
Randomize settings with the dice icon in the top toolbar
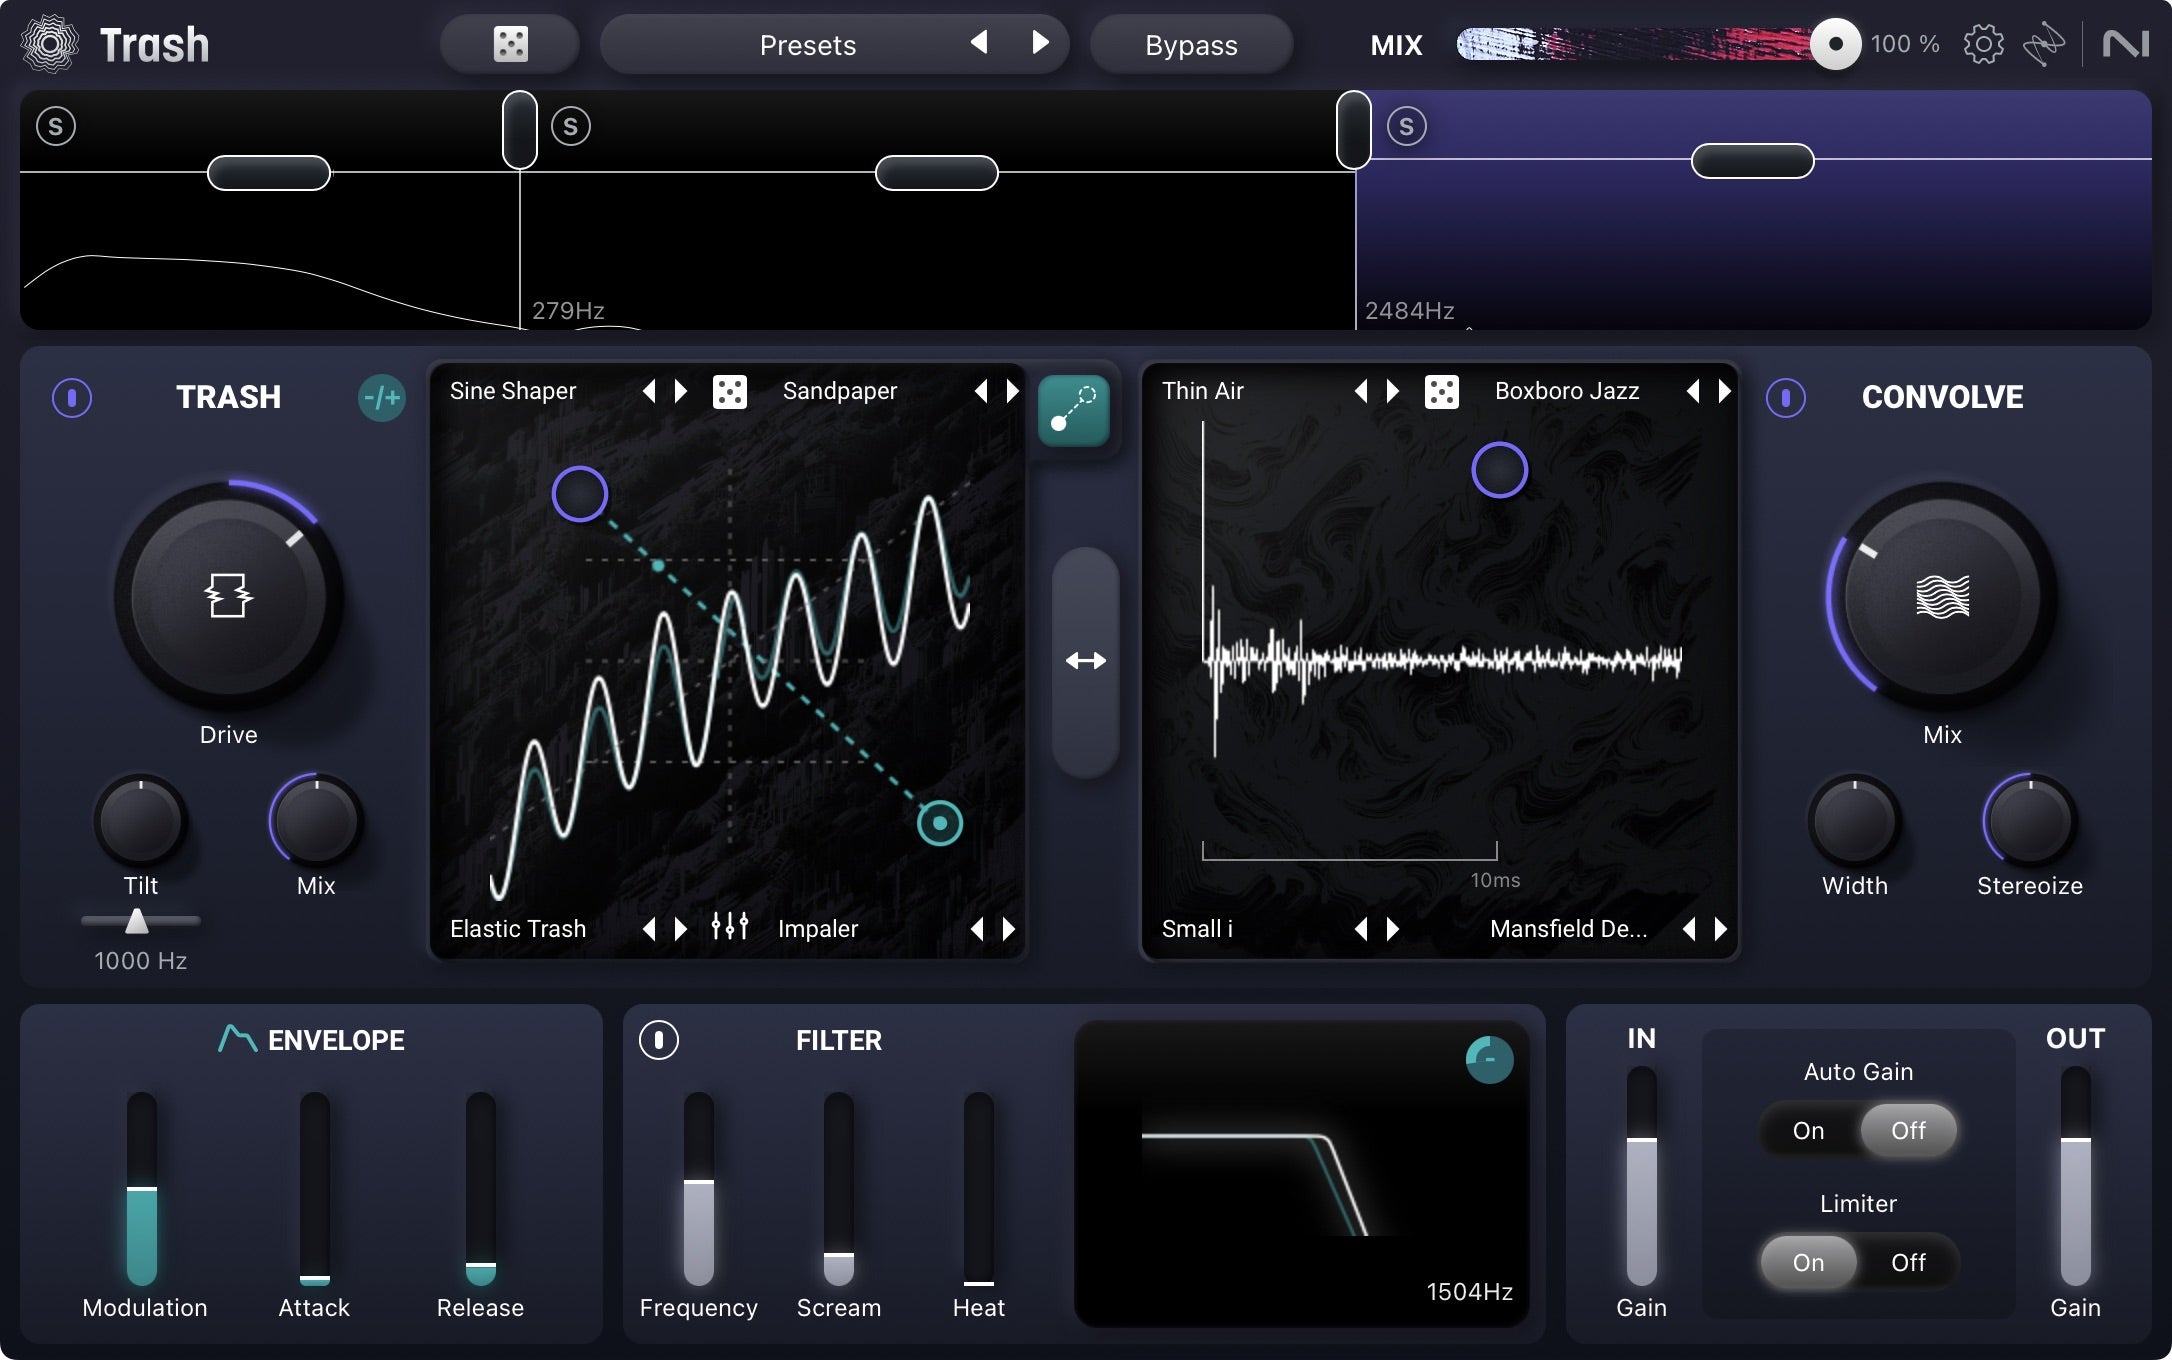510,44
